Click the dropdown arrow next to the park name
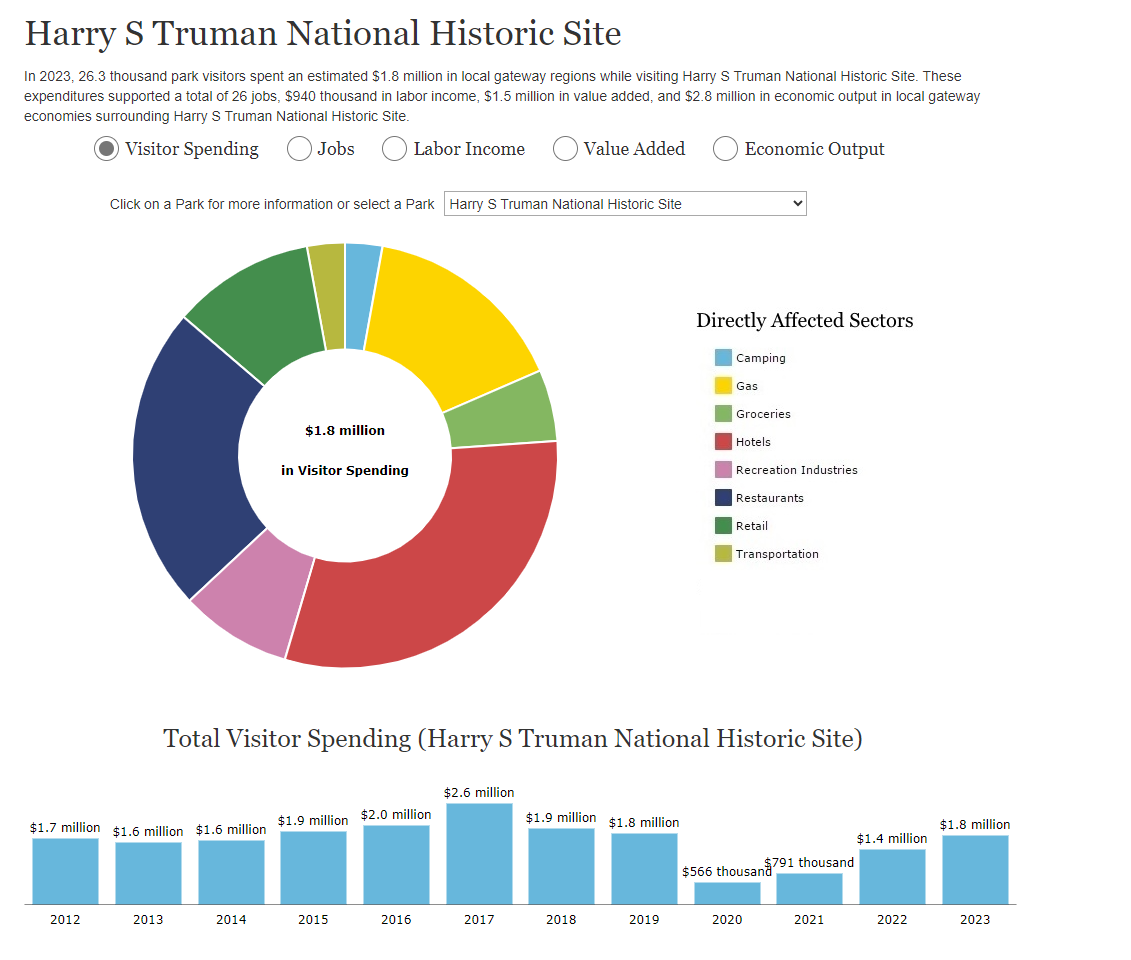 [796, 203]
